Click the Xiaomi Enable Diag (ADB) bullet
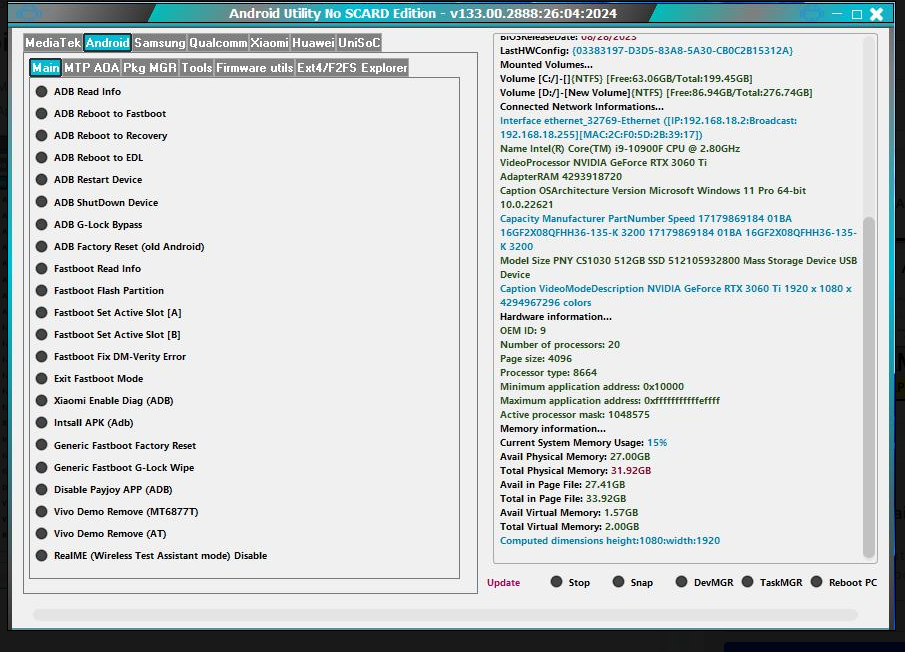Screen dimensions: 905x652 click(x=42, y=401)
